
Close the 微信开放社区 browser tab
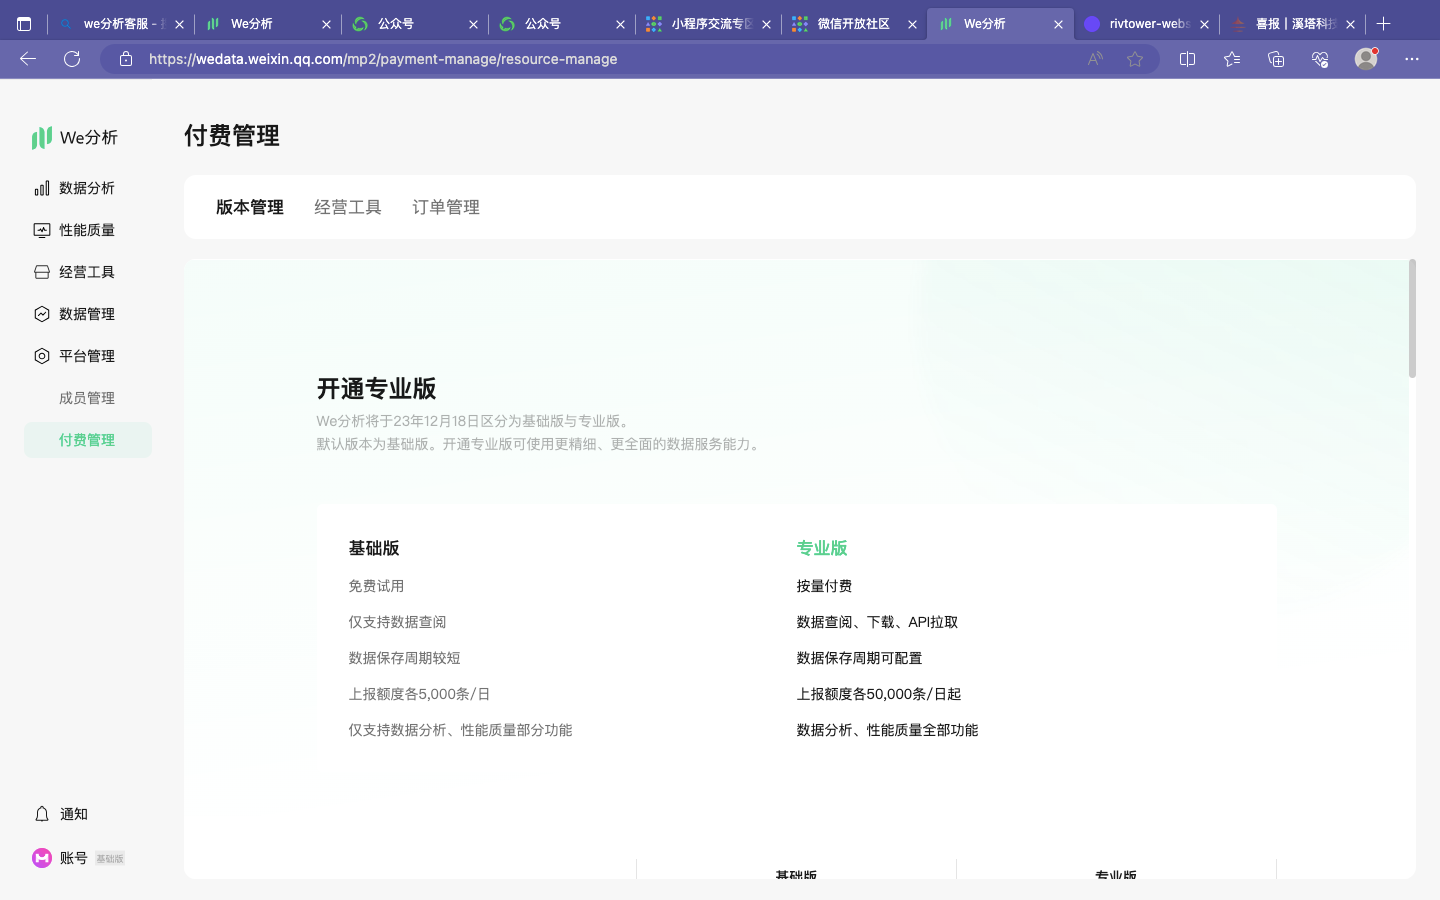[x=912, y=24]
